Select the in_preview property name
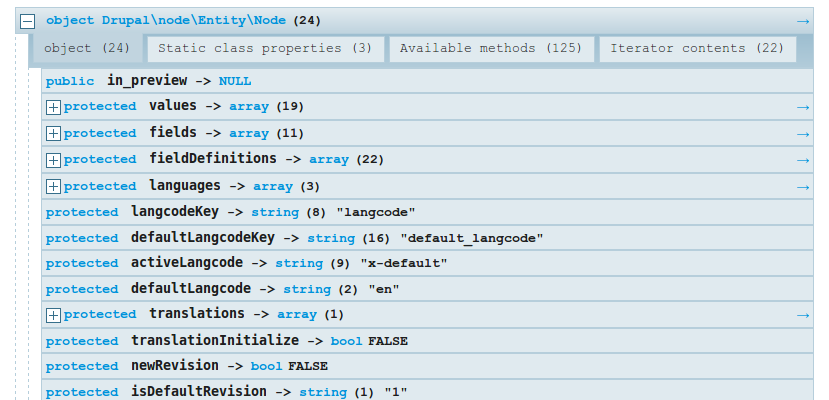This screenshot has width=829, height=400. 147,81
